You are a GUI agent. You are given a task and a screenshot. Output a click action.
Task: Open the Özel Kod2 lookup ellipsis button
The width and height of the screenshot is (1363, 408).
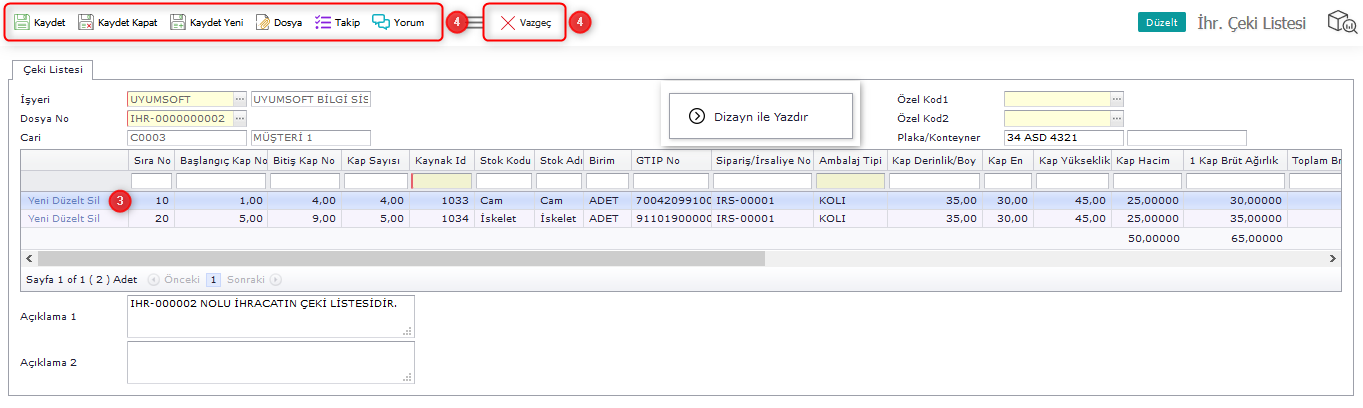tap(1117, 118)
